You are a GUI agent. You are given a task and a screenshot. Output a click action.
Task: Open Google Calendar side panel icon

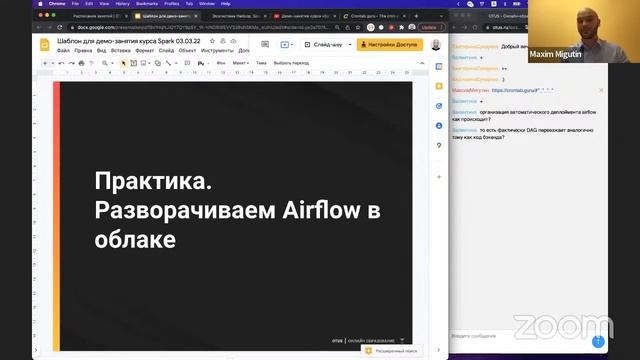439,67
